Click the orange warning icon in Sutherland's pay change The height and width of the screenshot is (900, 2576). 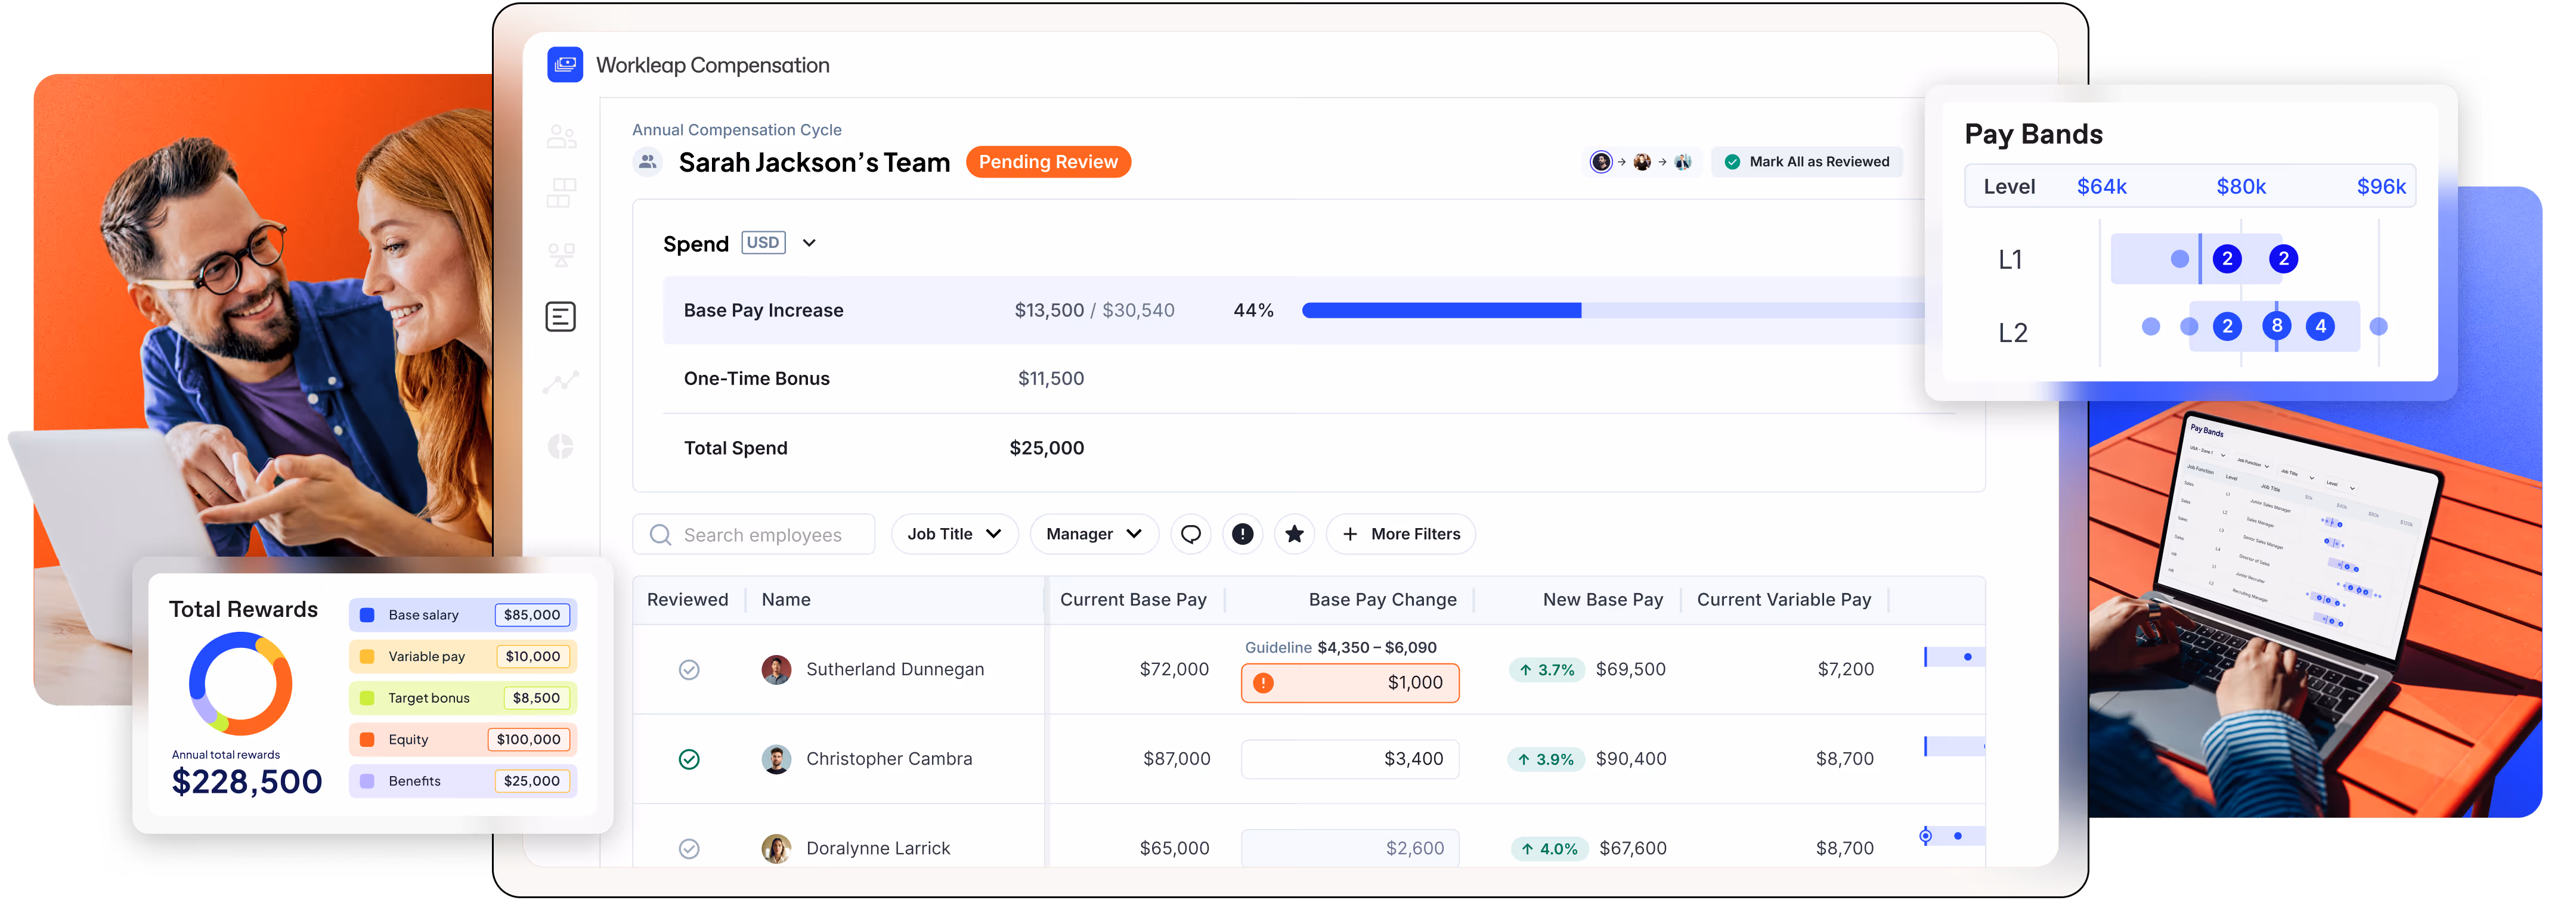tap(1264, 683)
